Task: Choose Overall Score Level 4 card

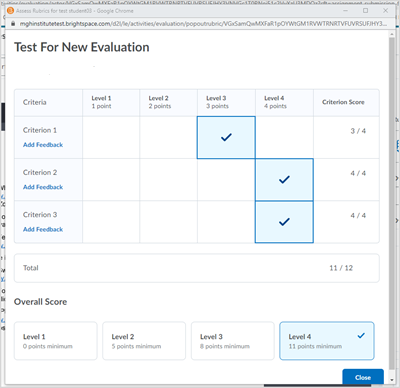Action: (327, 341)
